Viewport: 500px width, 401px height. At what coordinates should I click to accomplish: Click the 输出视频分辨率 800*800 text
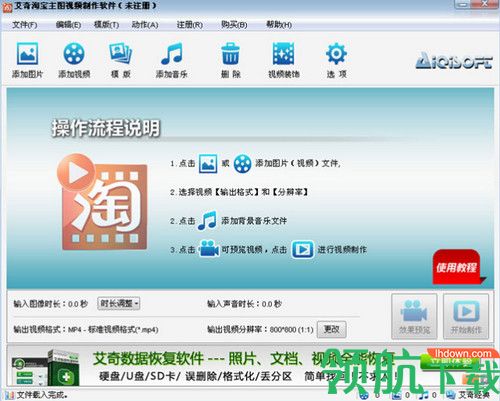260,330
